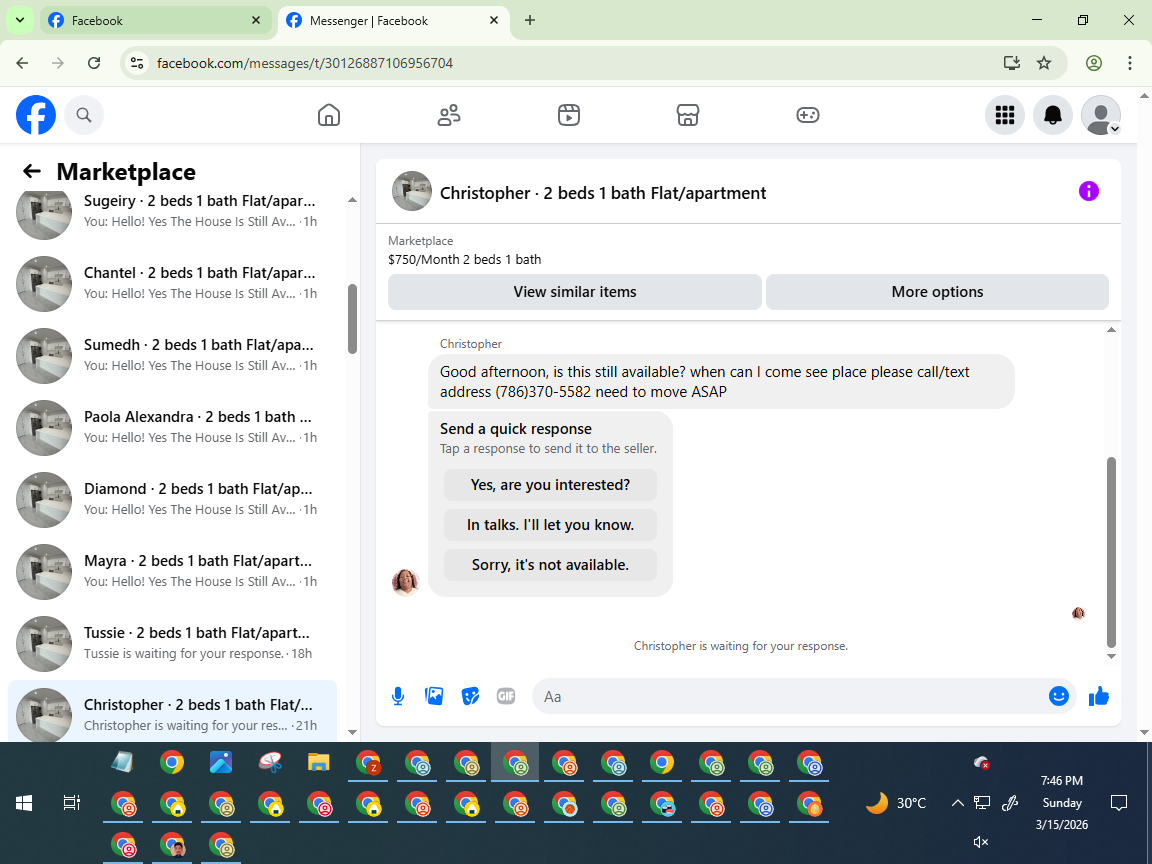Open conversation information purple icon
This screenshot has height=864, width=1152.
pos(1088,192)
